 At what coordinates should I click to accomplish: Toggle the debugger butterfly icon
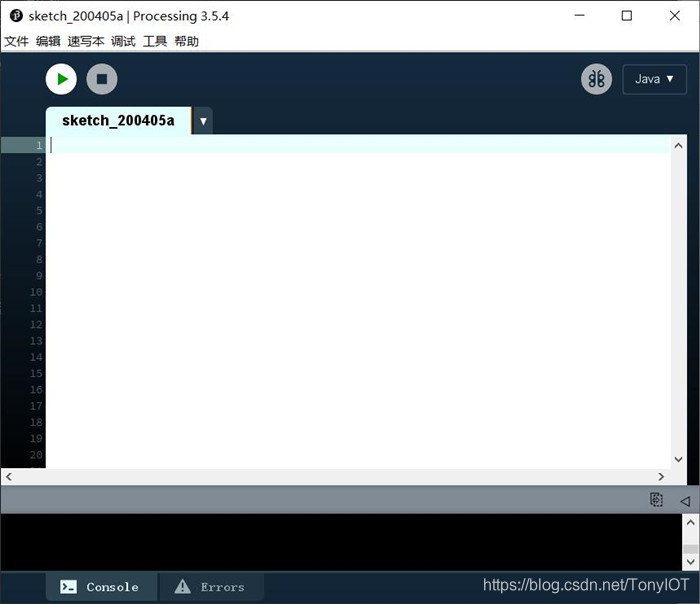(596, 79)
